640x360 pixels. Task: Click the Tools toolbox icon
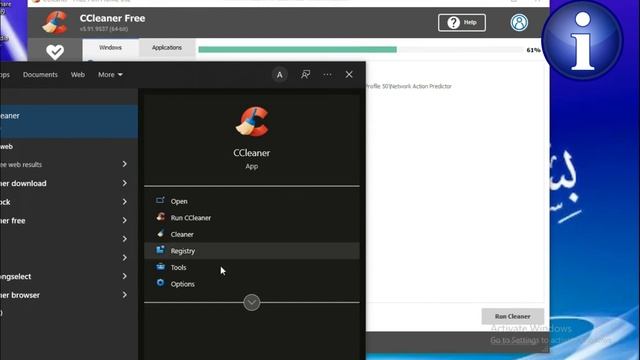[x=160, y=267]
